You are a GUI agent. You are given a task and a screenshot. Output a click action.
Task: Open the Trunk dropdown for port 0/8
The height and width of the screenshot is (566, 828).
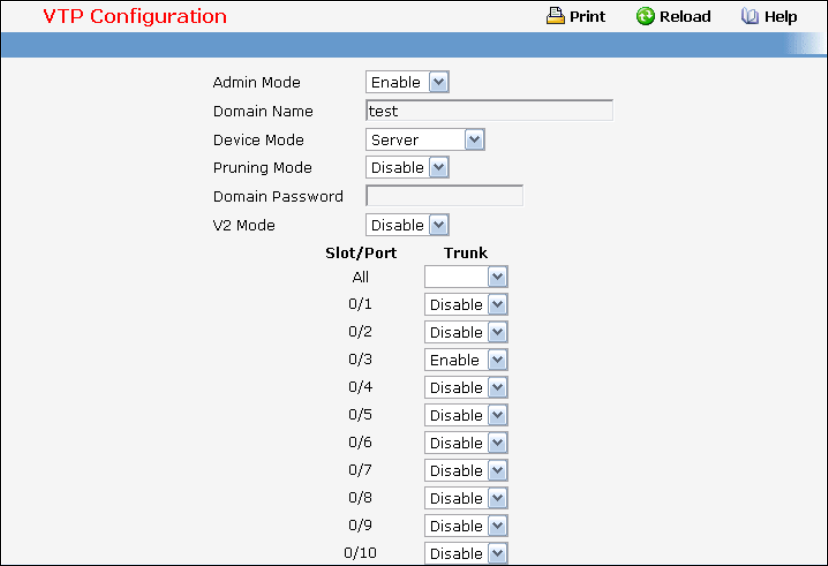(x=466, y=498)
